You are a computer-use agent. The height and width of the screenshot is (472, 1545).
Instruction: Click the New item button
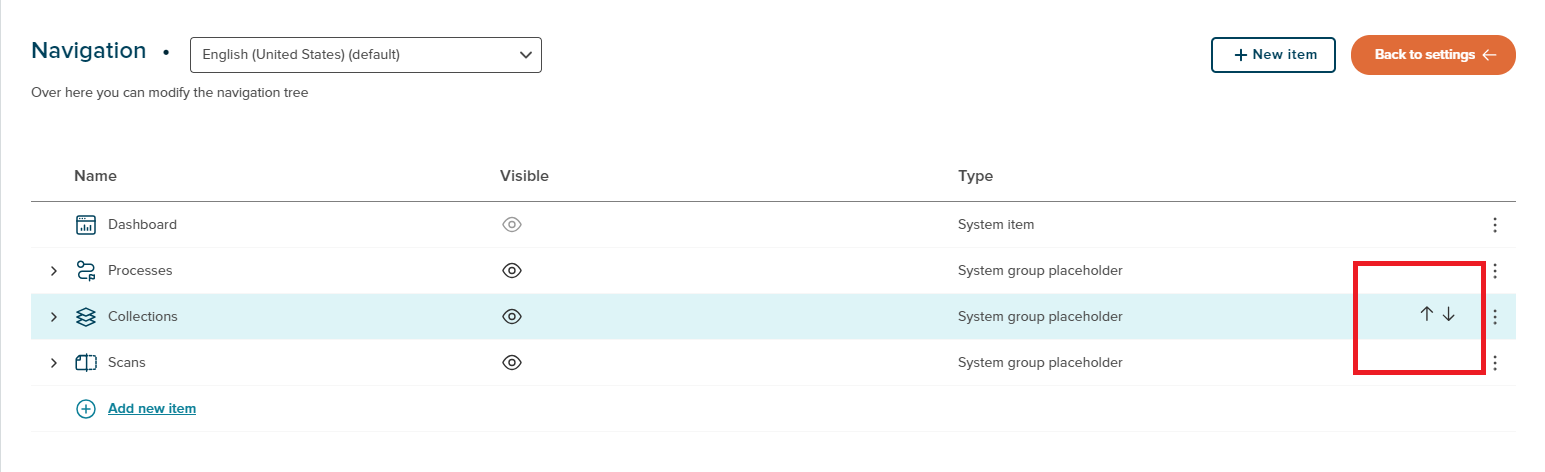1273,55
